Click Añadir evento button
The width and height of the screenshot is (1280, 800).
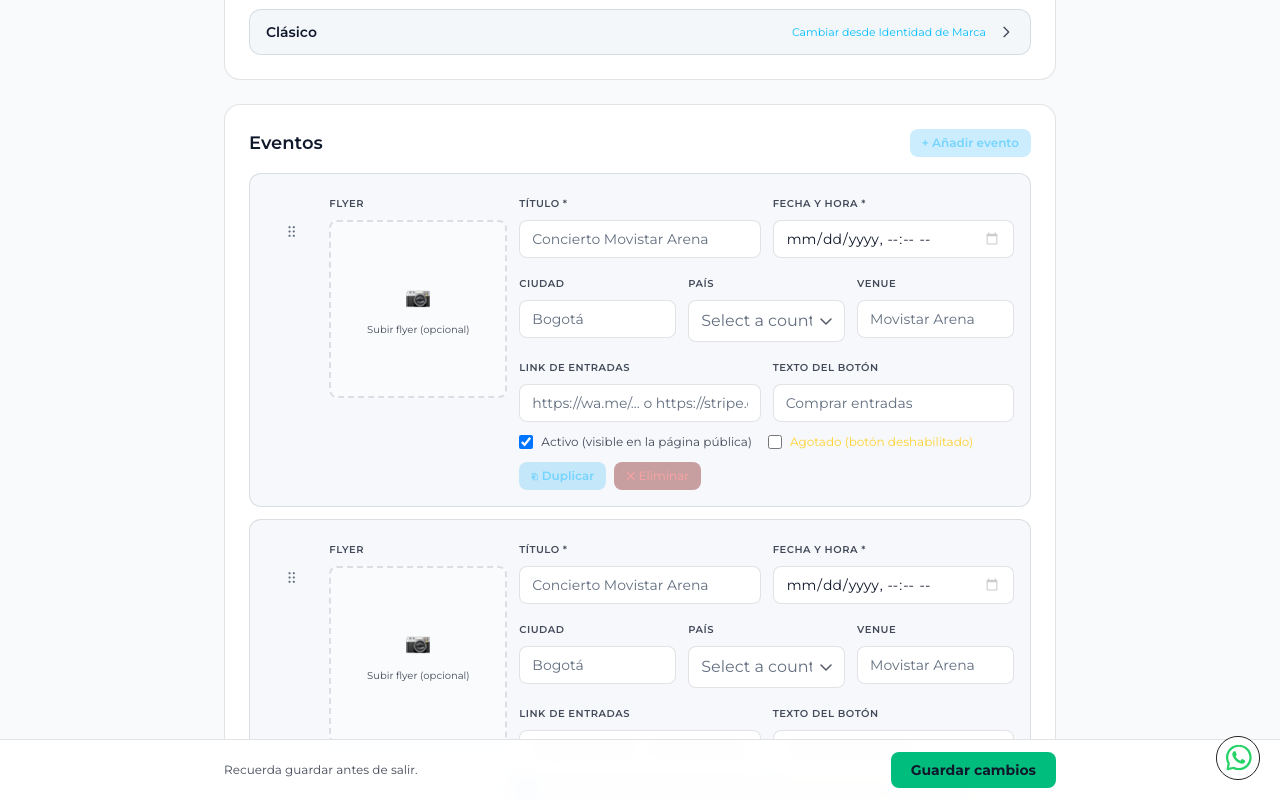point(970,143)
